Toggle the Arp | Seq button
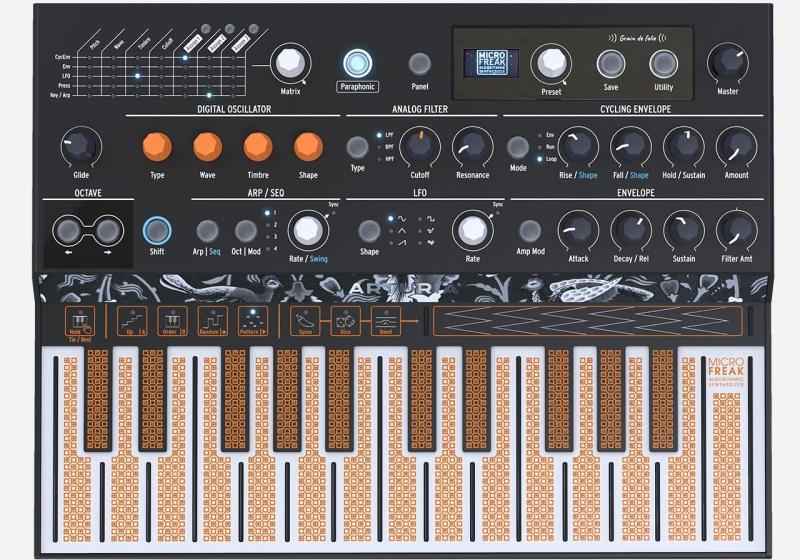The width and height of the screenshot is (800, 560). pos(208,231)
